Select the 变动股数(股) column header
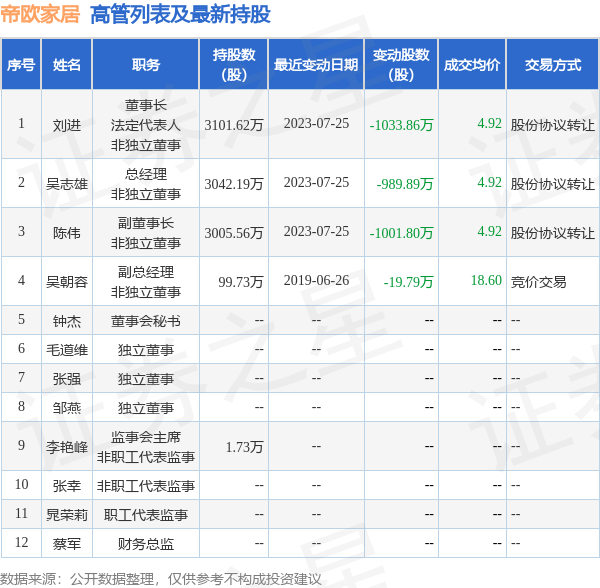600x588 pixels. click(401, 65)
